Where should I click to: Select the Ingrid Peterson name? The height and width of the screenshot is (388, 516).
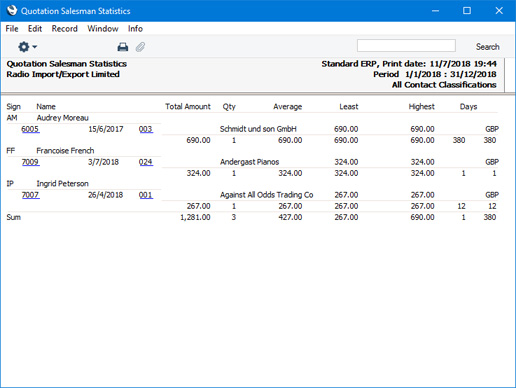(62, 184)
